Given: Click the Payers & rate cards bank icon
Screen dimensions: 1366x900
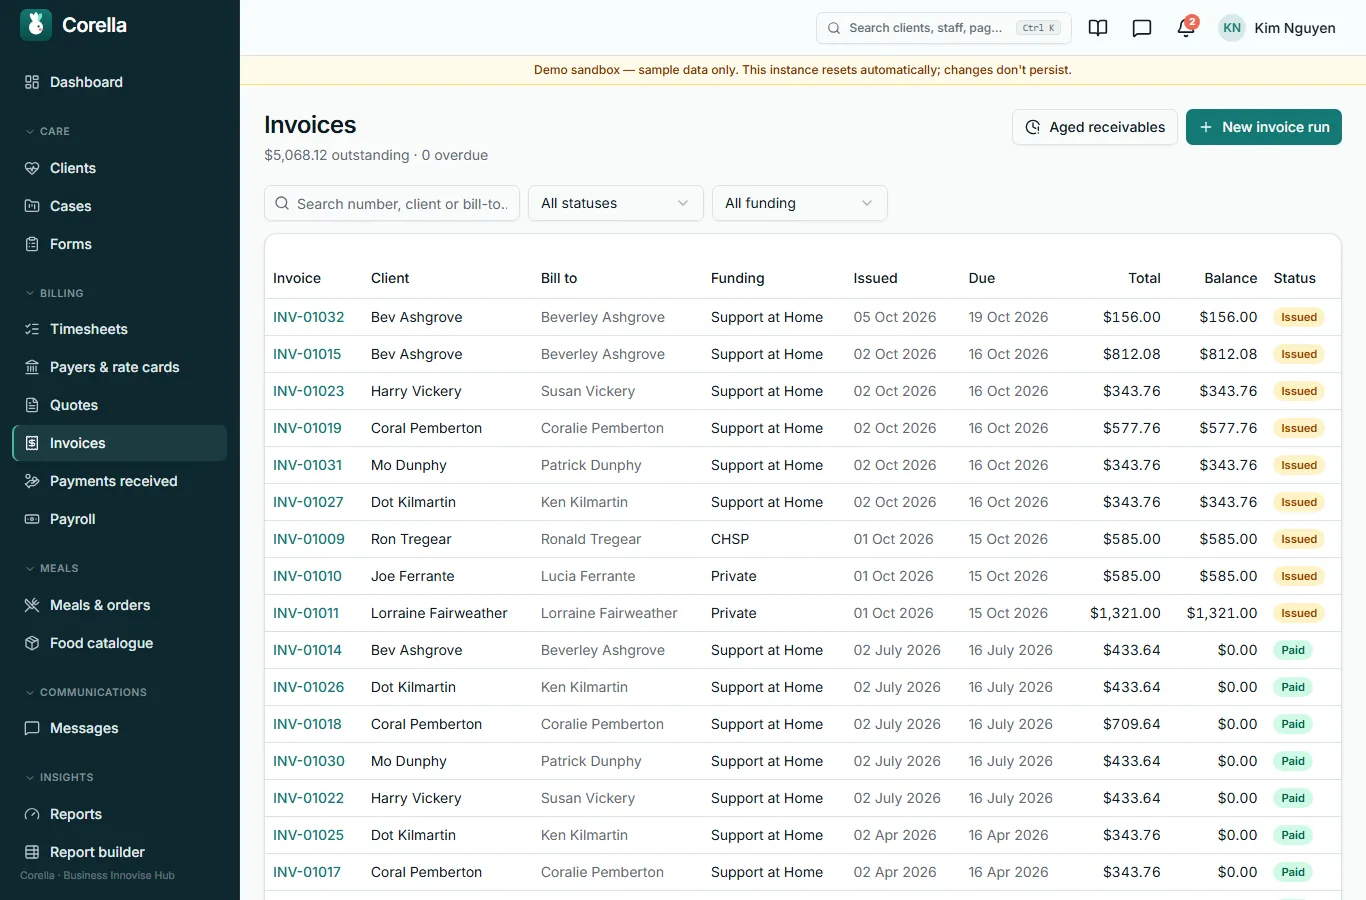Looking at the screenshot, I should pos(32,367).
